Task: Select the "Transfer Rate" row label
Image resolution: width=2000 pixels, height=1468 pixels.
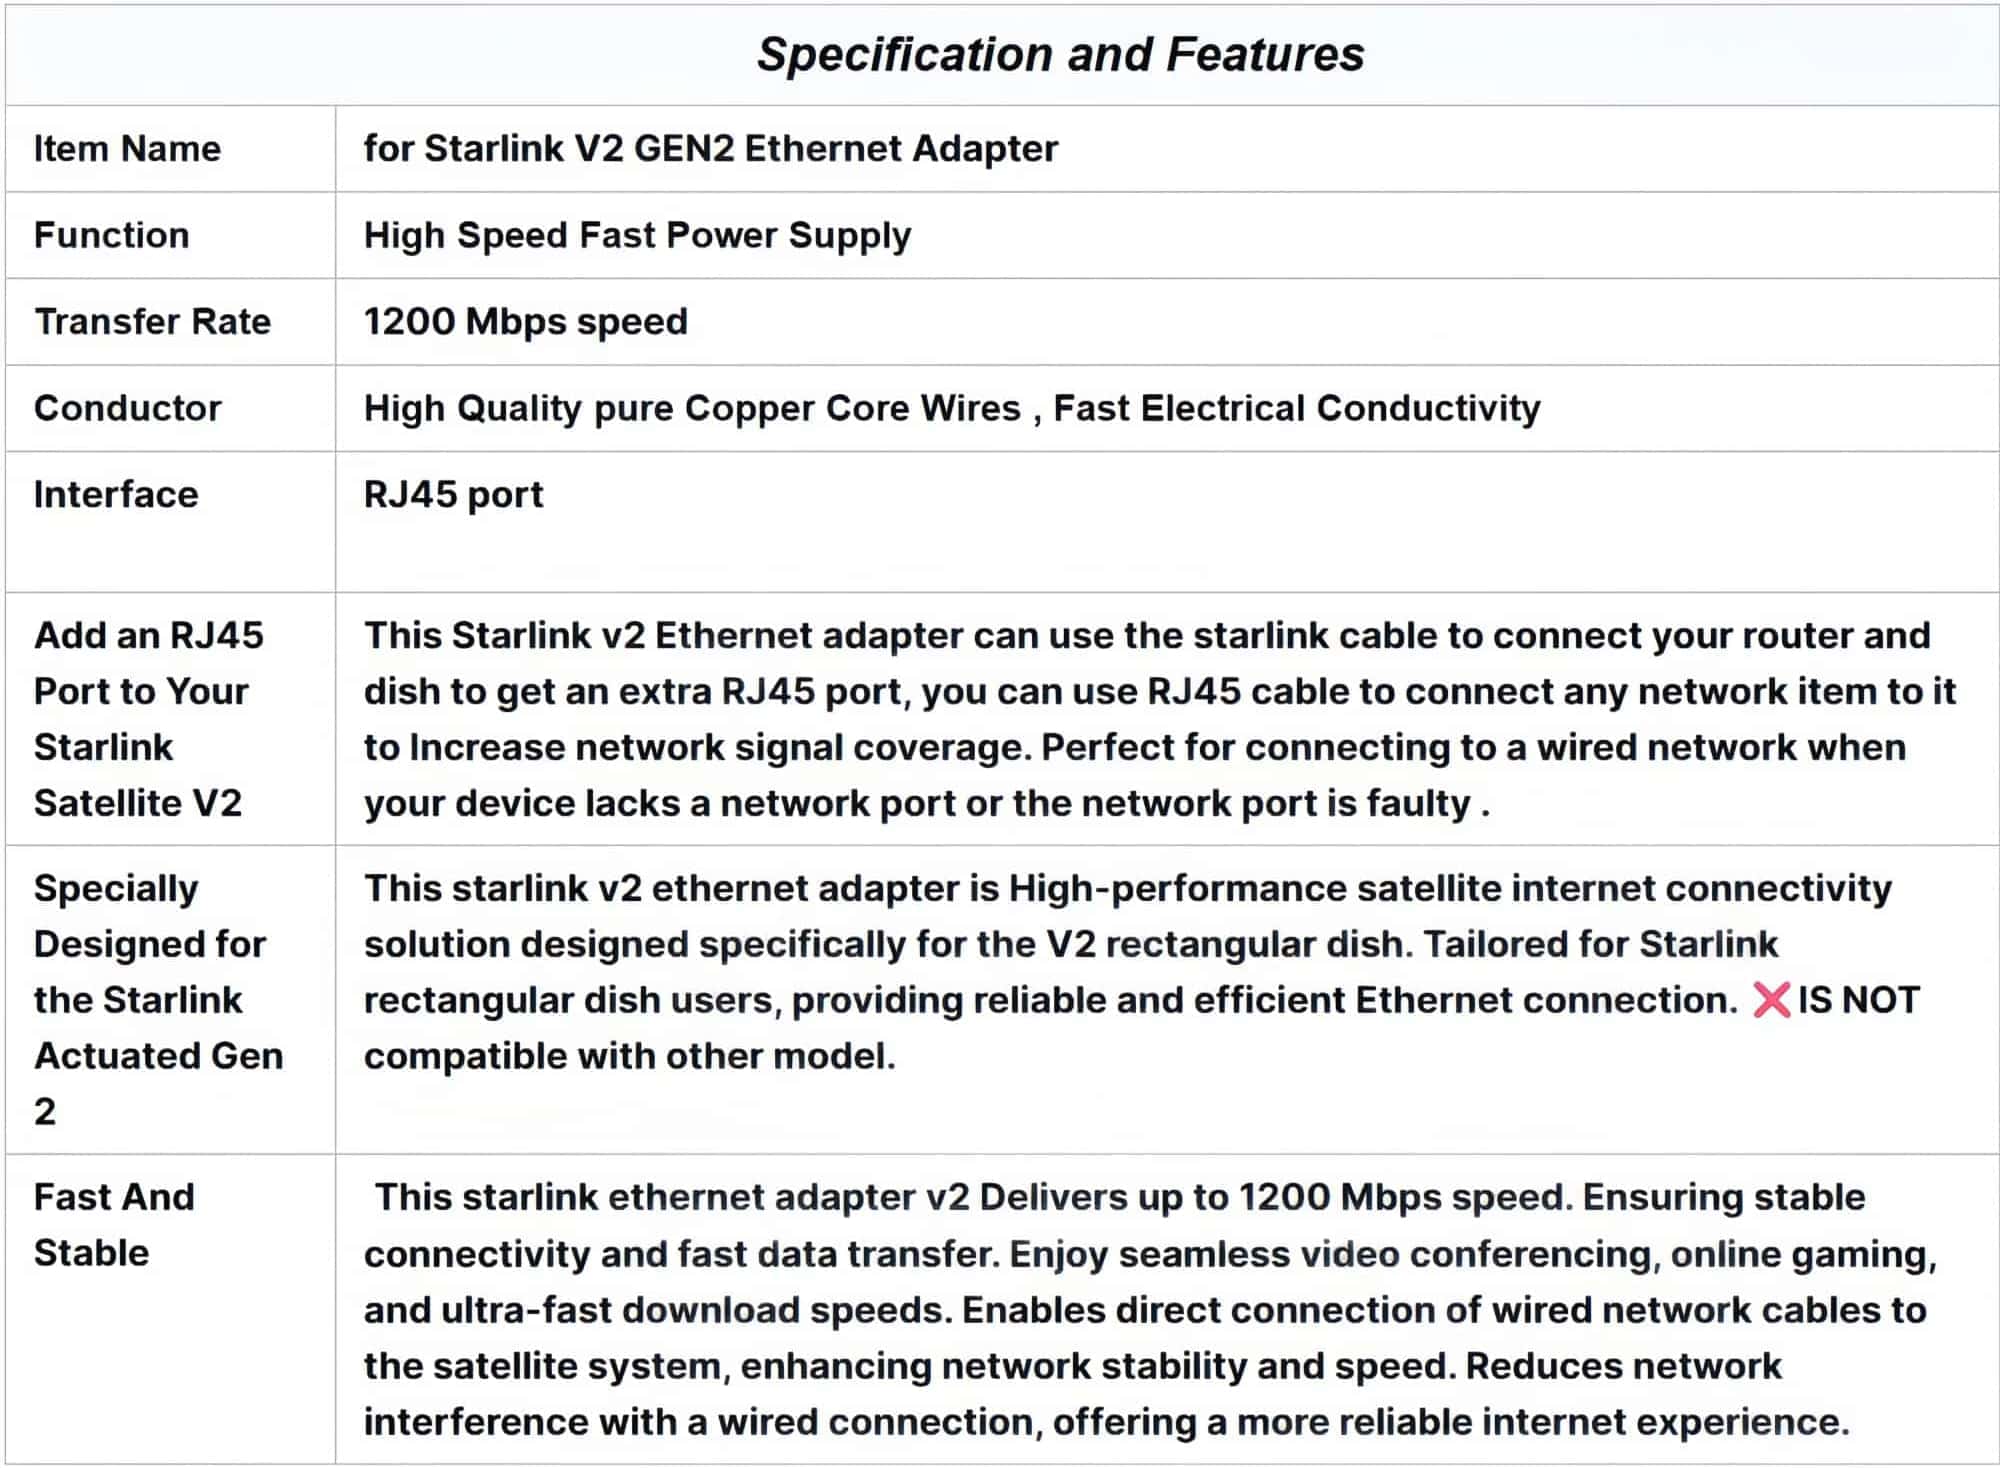Action: point(152,321)
